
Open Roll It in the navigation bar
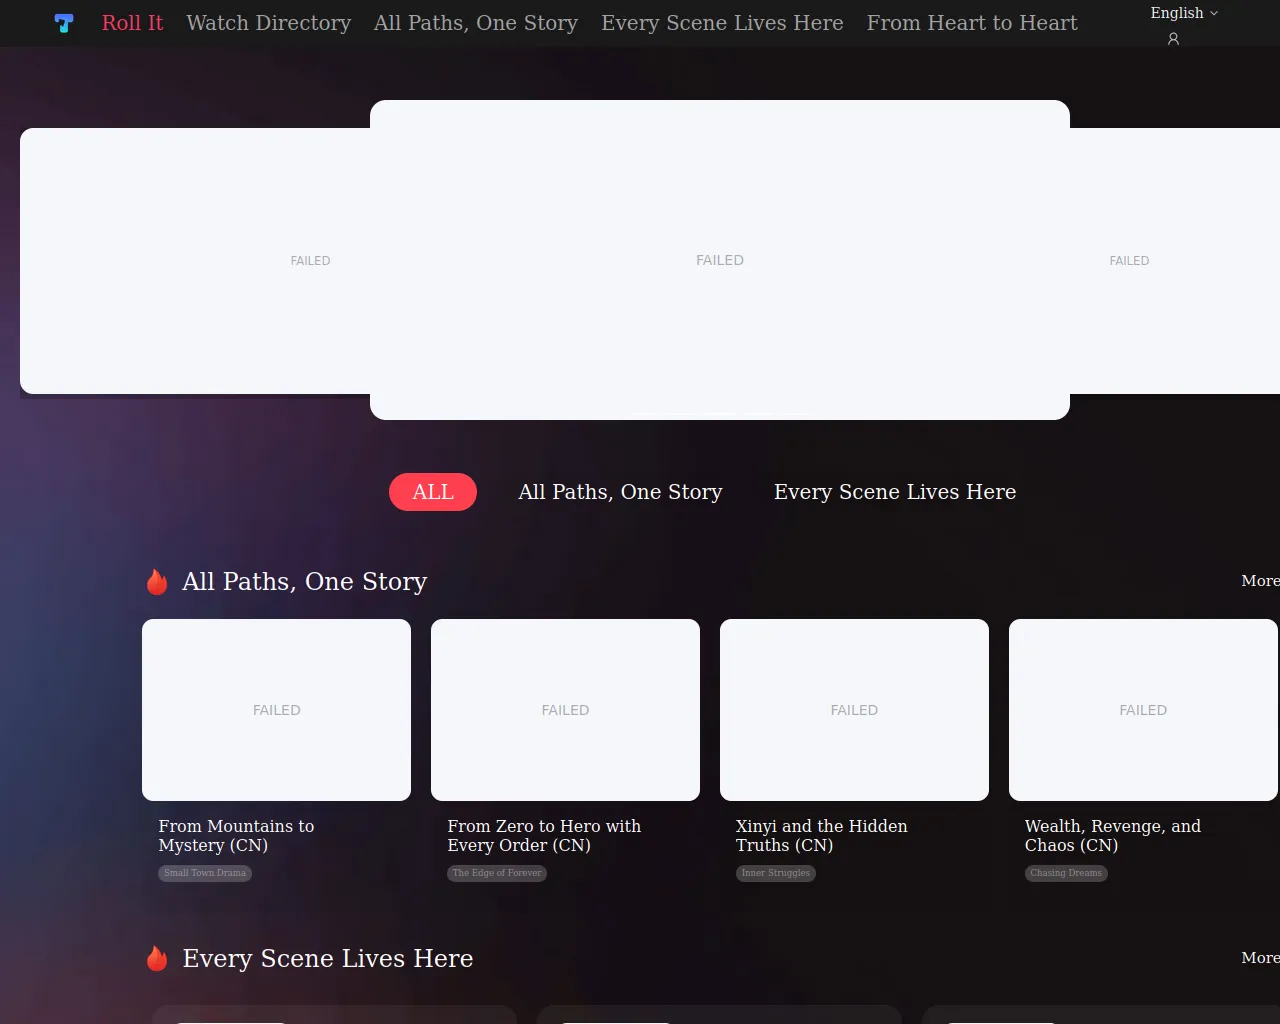pyautogui.click(x=132, y=23)
